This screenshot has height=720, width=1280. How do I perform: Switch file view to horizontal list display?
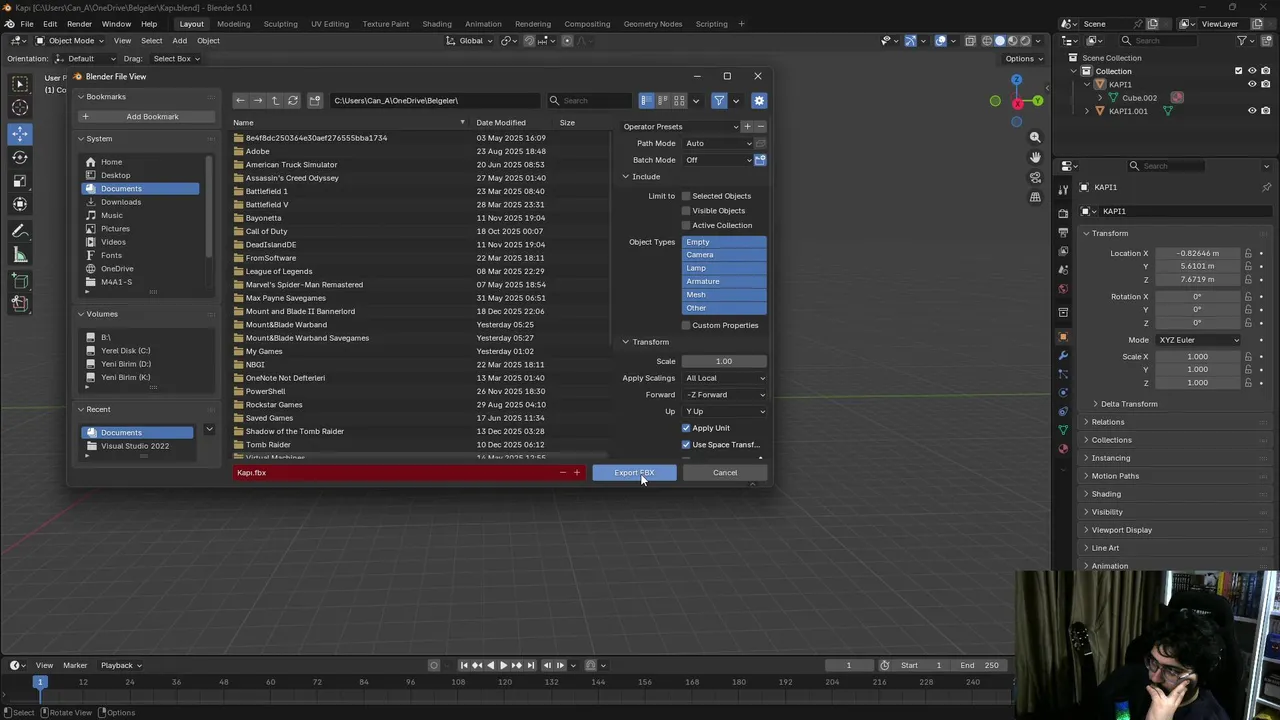point(663,100)
